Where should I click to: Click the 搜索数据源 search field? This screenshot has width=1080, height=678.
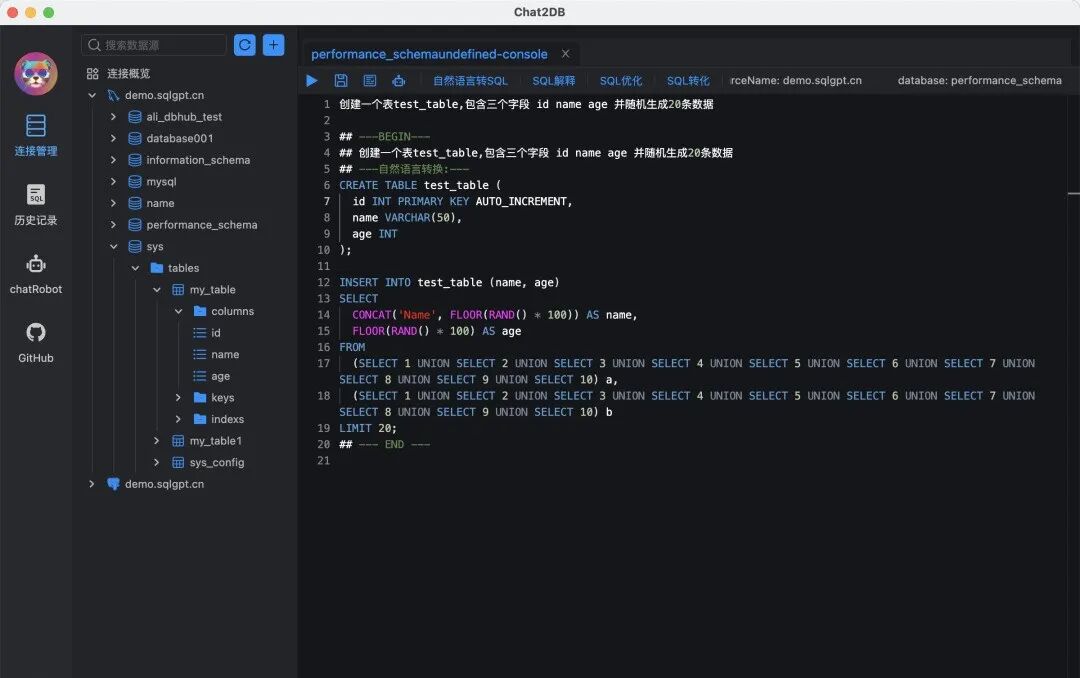pyautogui.click(x=154, y=45)
